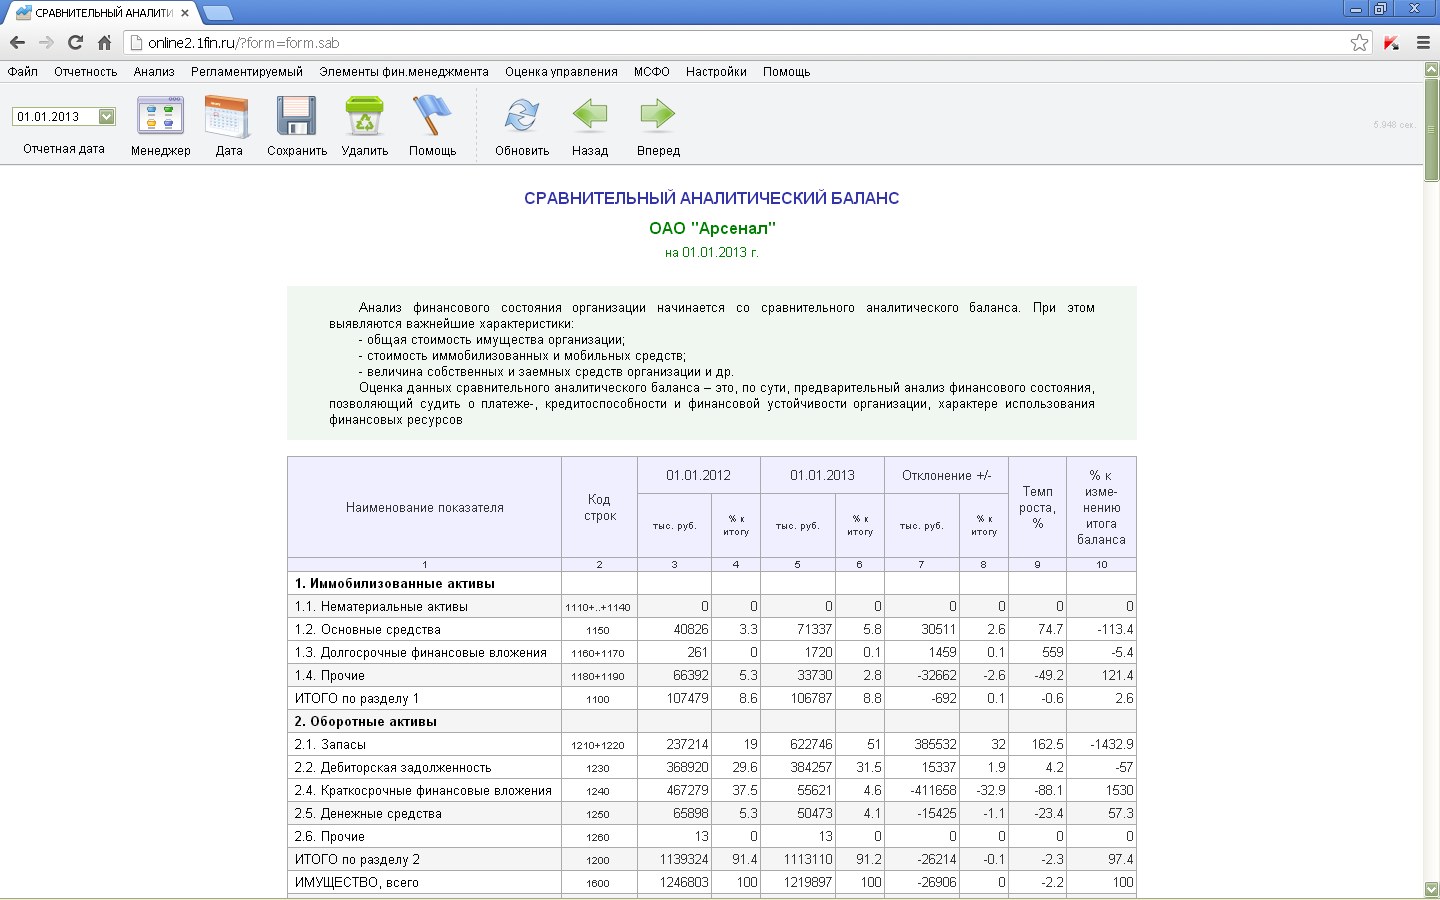This screenshot has height=900, width=1440.
Task: Click the Сохранить floppy disk icon
Action: pos(296,116)
